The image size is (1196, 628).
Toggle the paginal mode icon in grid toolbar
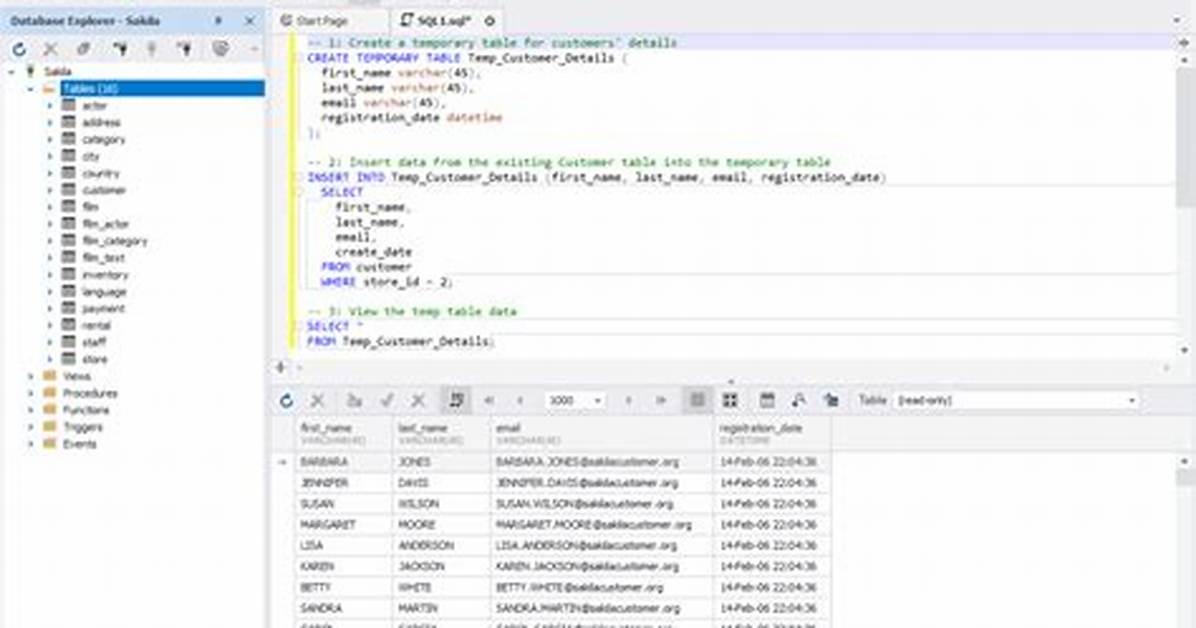point(456,401)
